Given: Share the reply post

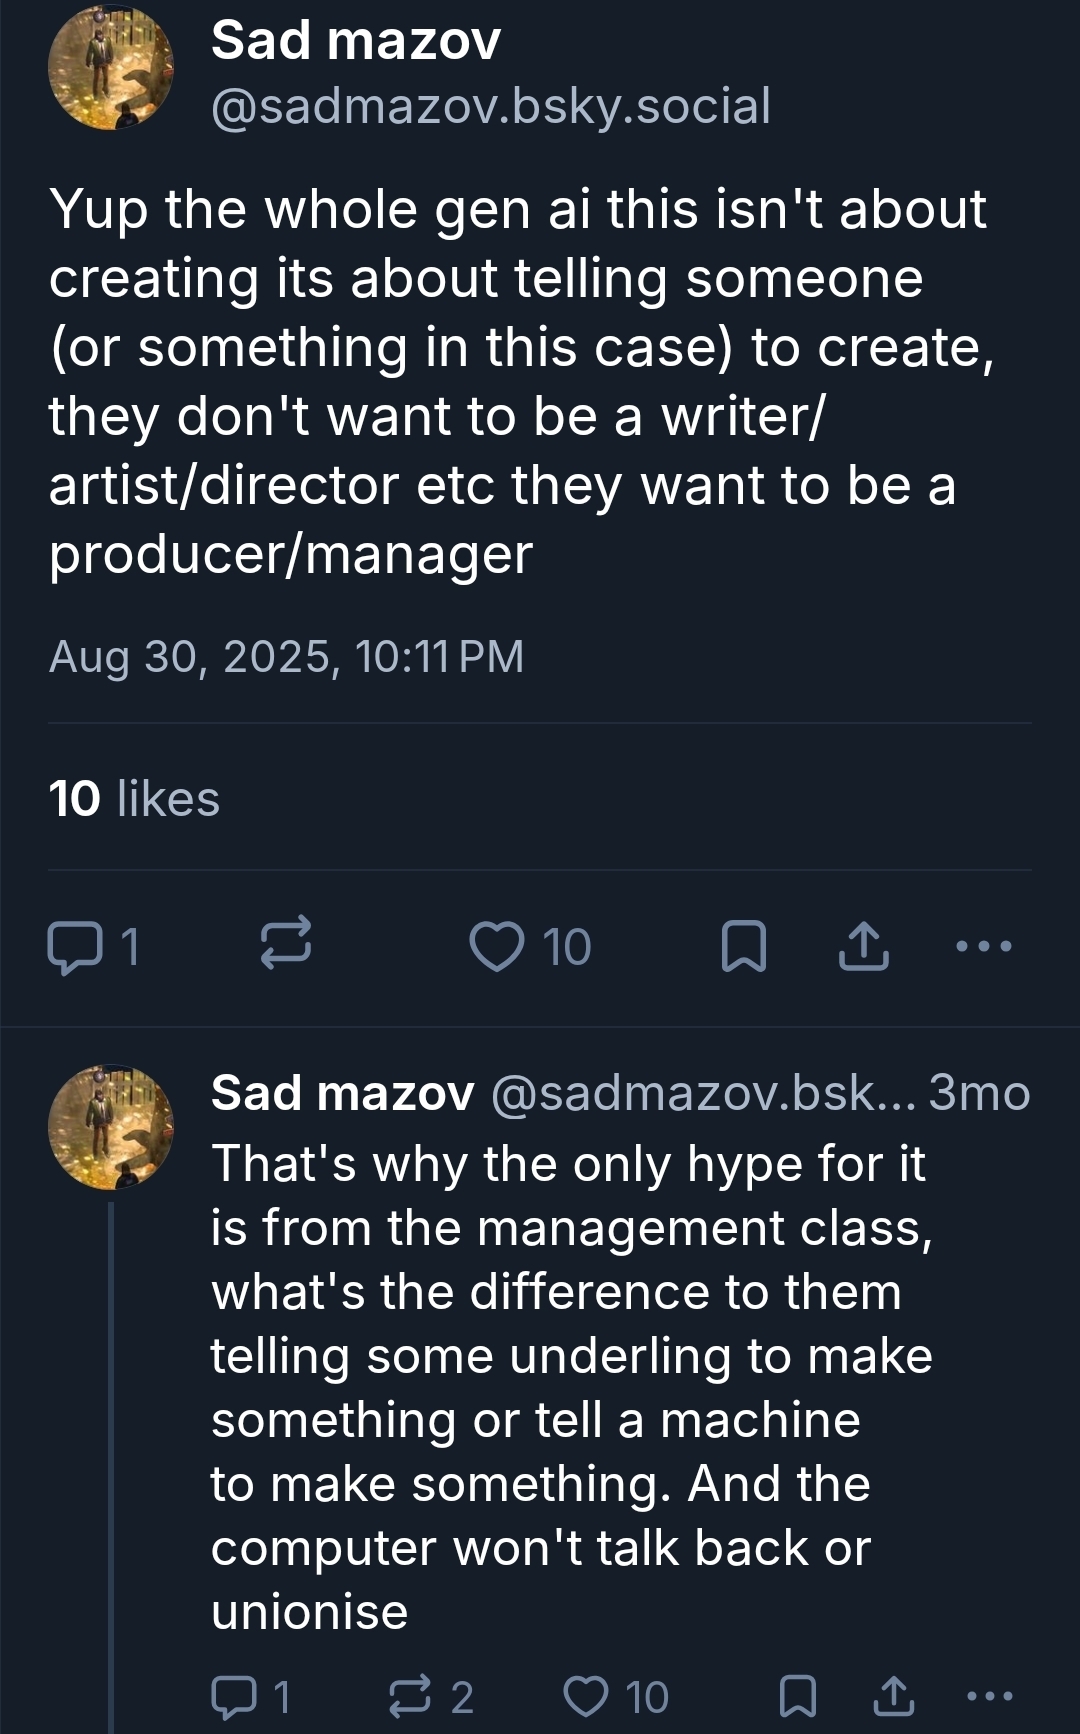Looking at the screenshot, I should pyautogui.click(x=893, y=1697).
